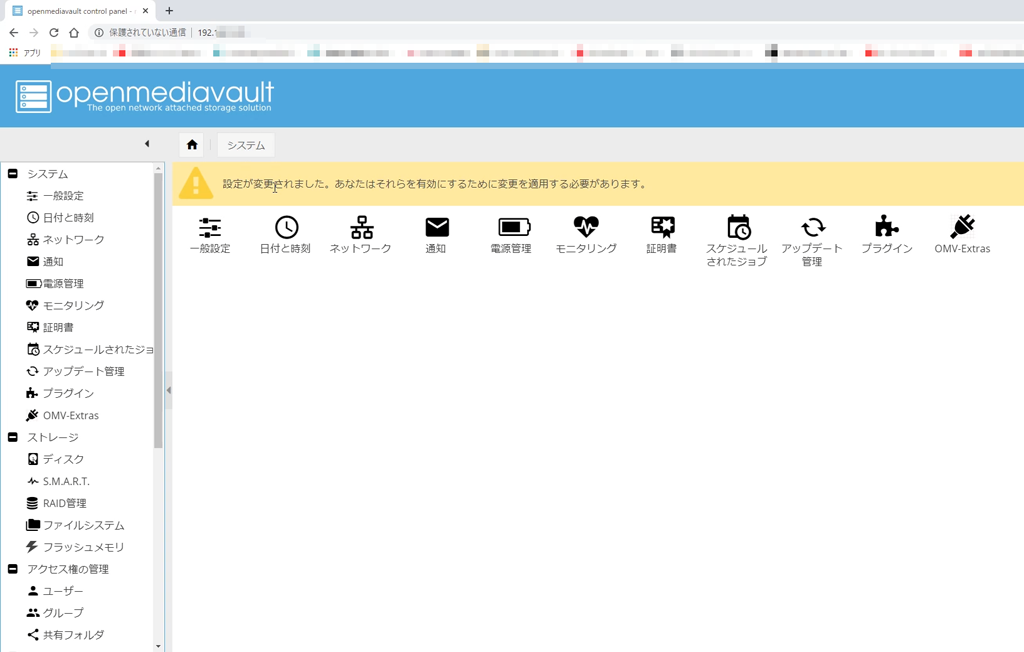This screenshot has height=652, width=1024.
Task: Select S.M.A.R.T. in the sidebar
Action: (66, 481)
